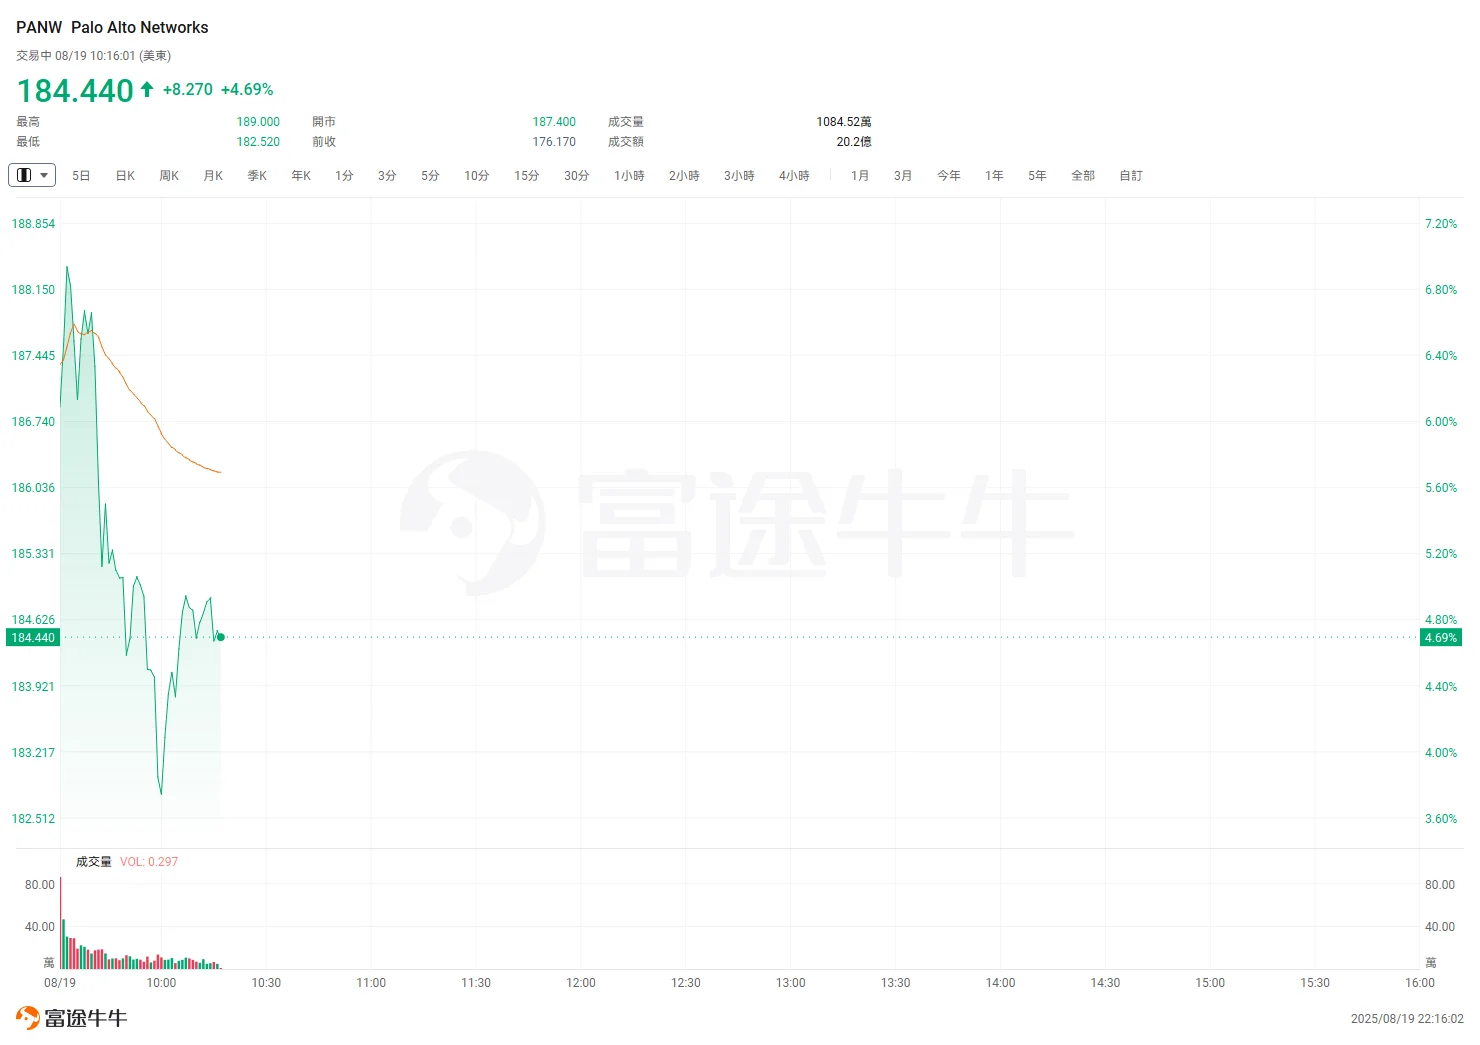Click the VOL: 0.297 indicator value
Screen dimensions: 1480x1045
[149, 862]
